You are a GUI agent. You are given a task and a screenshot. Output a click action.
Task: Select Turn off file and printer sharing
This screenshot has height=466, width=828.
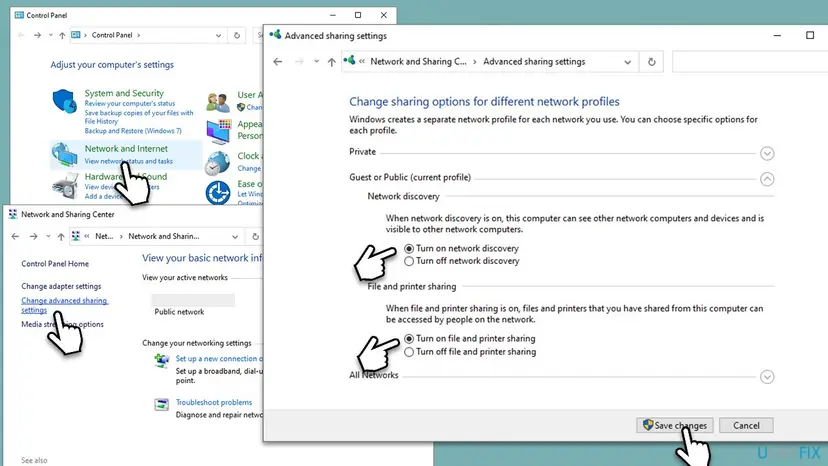pyautogui.click(x=409, y=352)
